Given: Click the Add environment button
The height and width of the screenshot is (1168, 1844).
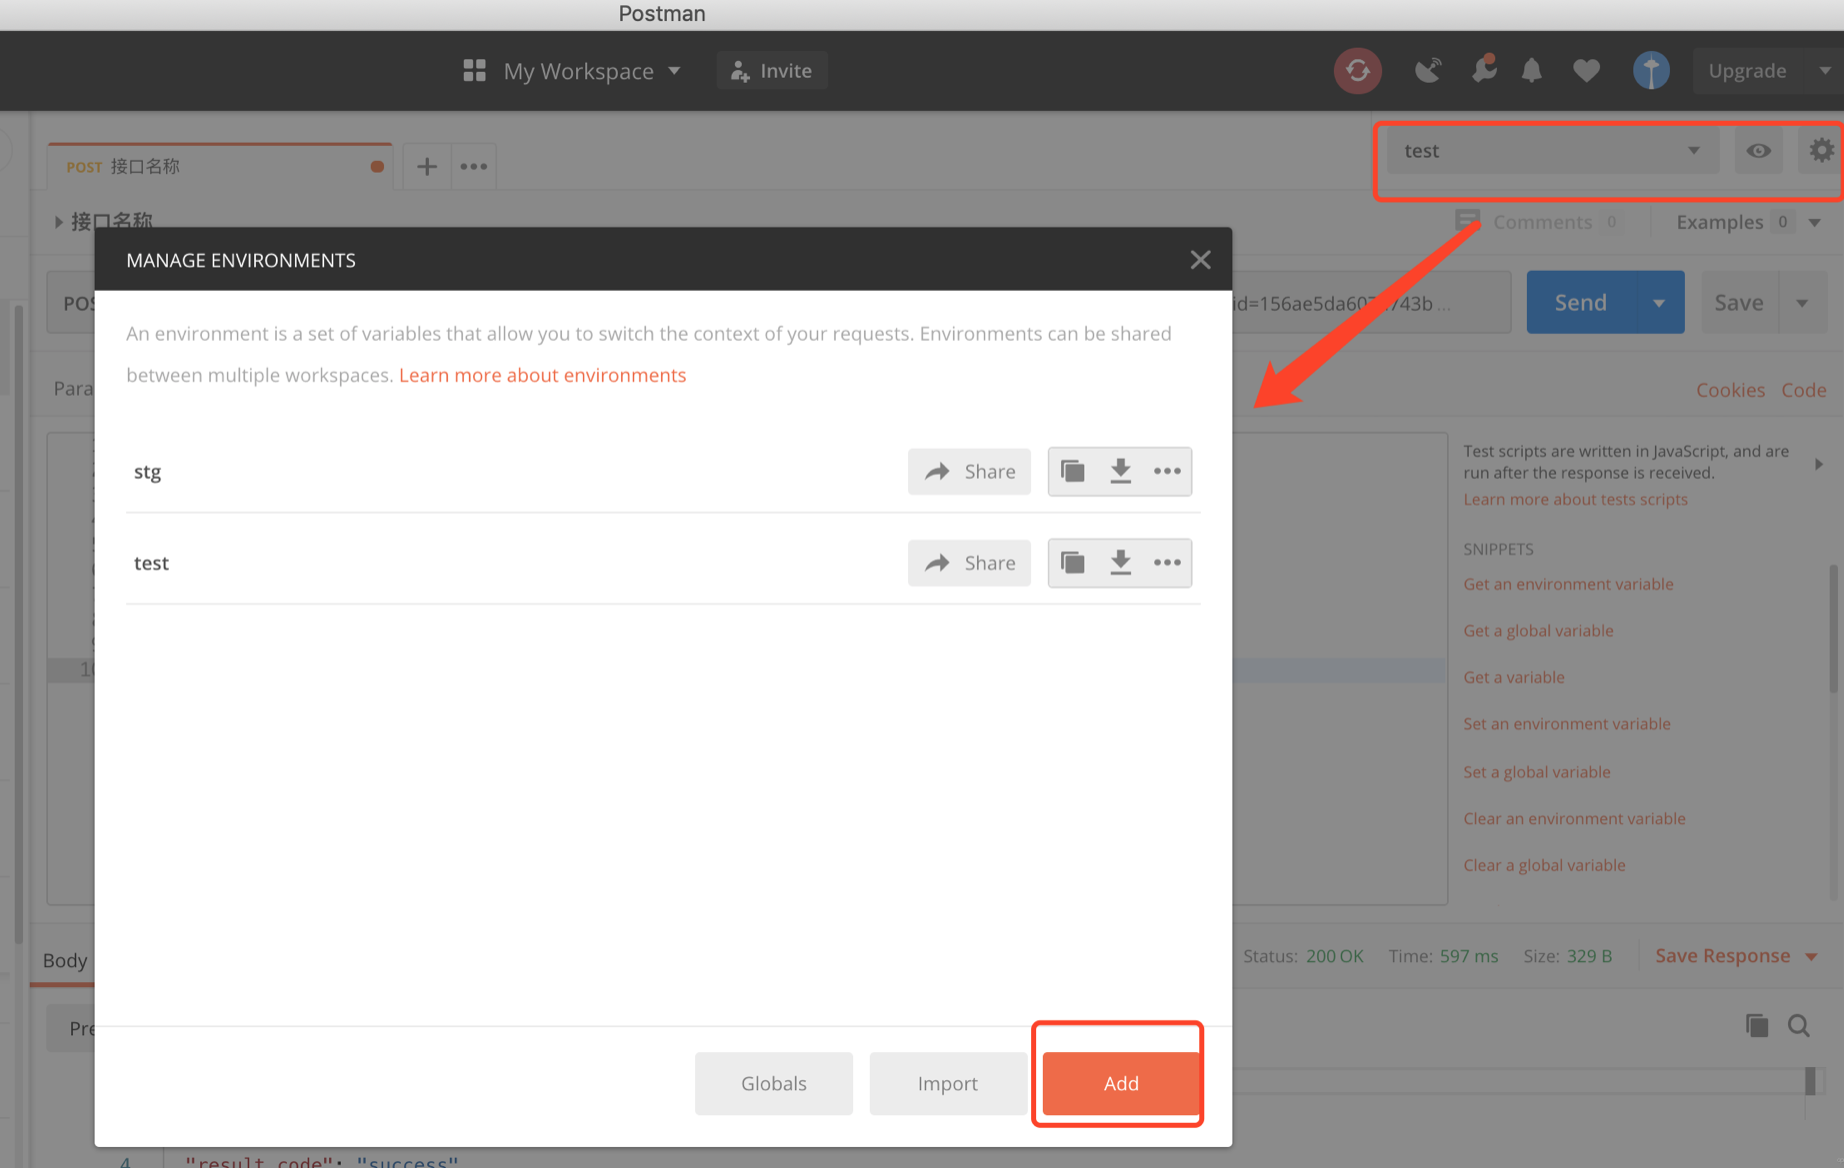Looking at the screenshot, I should (1121, 1083).
